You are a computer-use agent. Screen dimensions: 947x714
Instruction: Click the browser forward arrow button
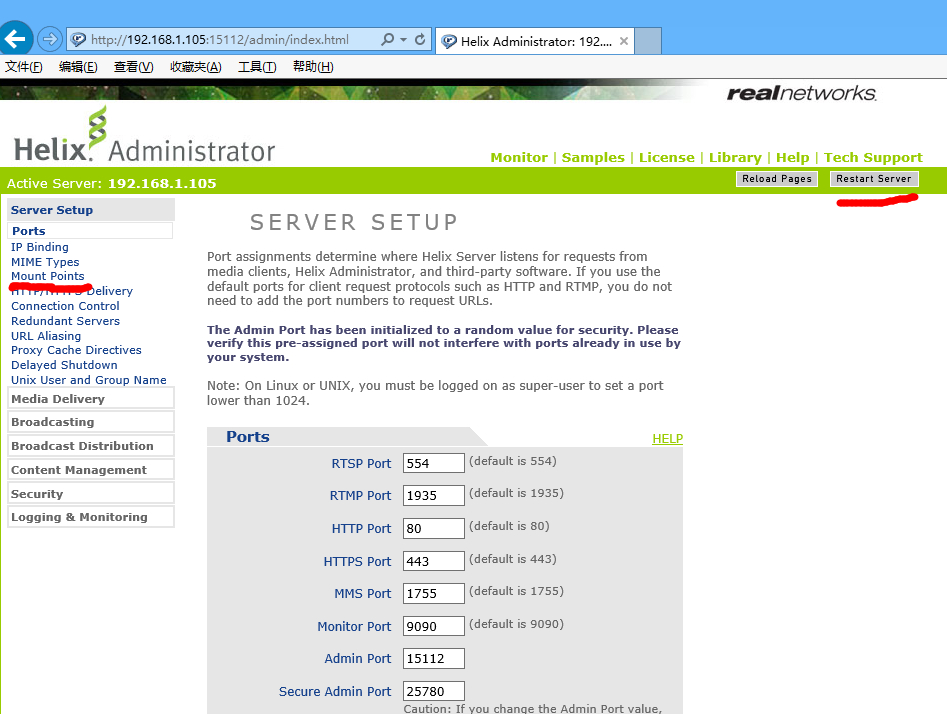50,40
